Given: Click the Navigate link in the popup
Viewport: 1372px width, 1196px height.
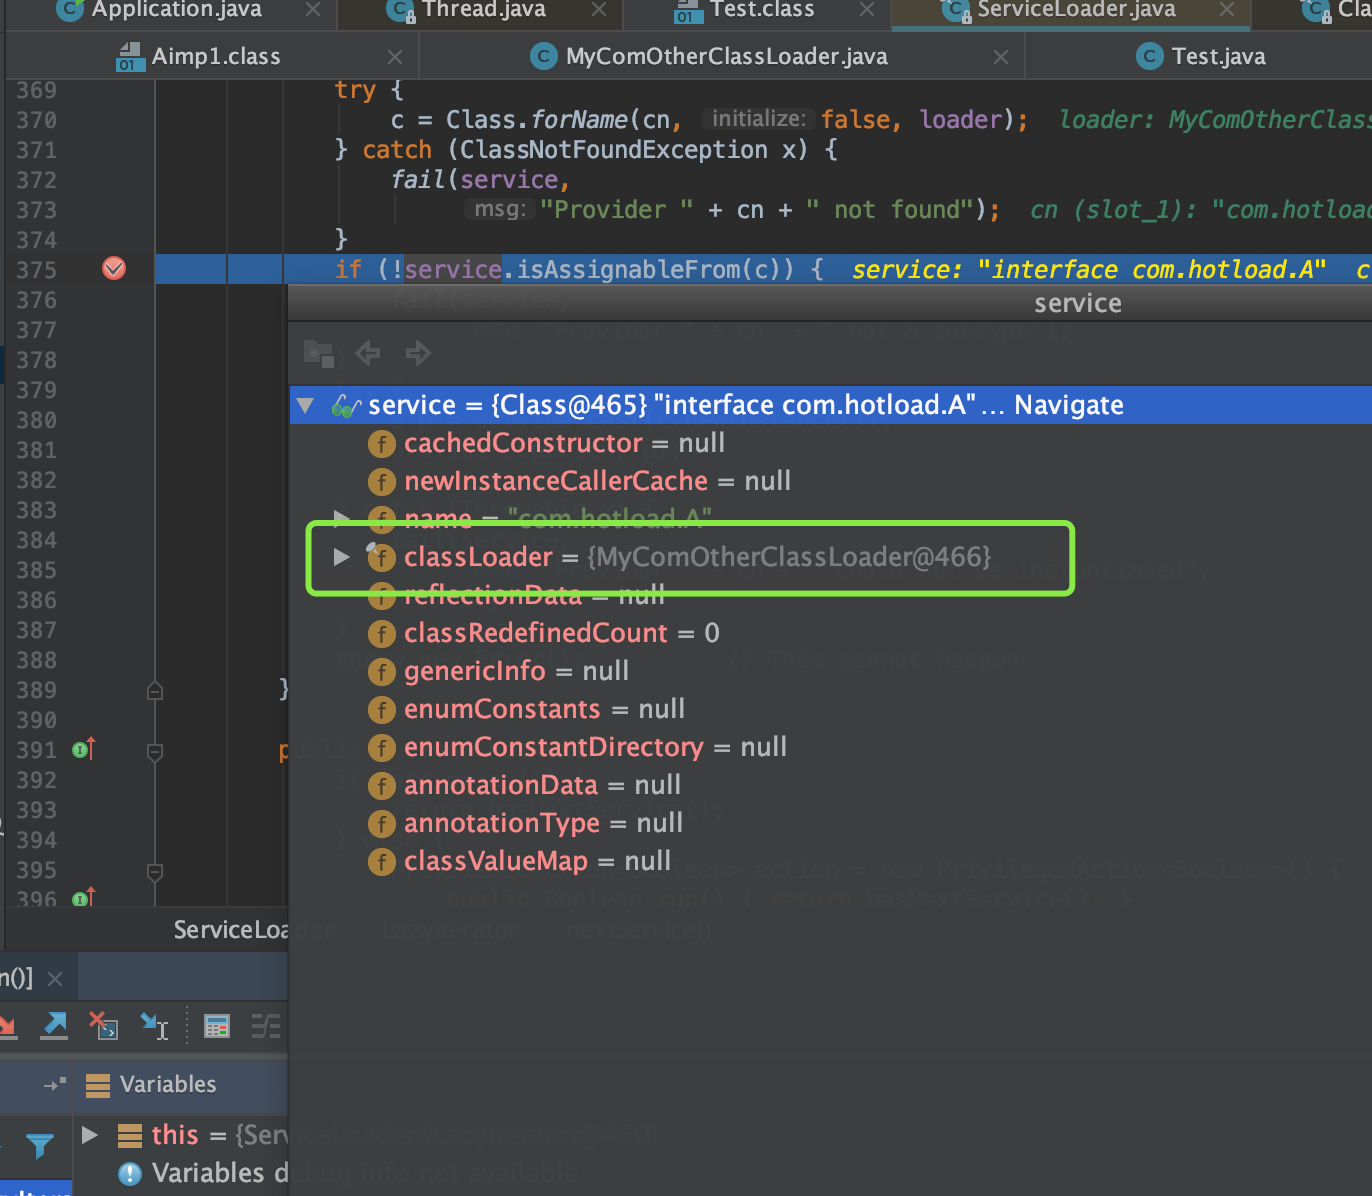Looking at the screenshot, I should (x=1068, y=405).
